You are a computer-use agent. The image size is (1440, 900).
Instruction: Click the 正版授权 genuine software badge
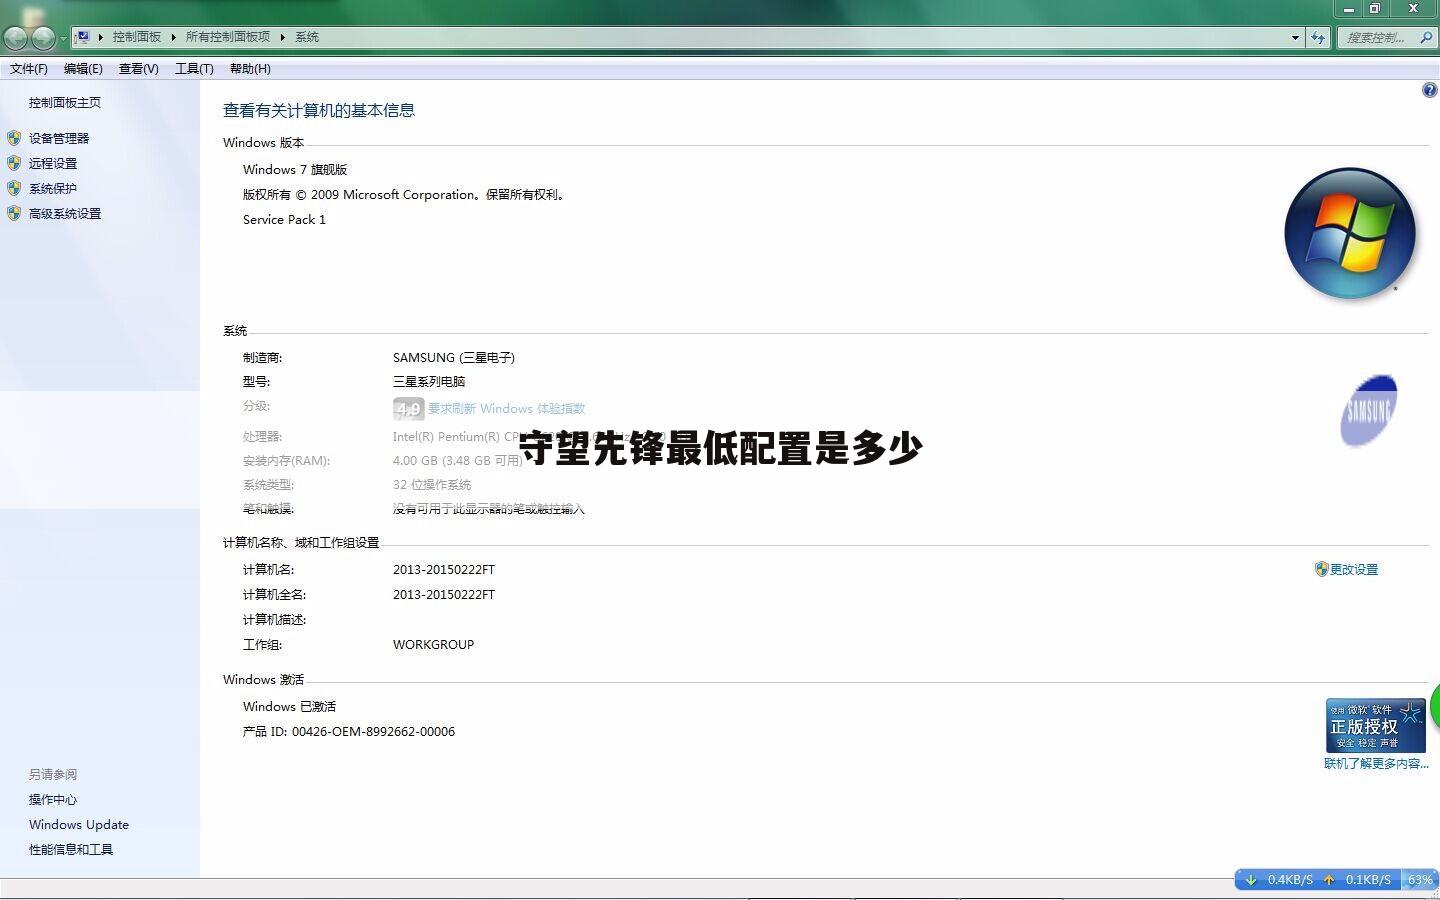[x=1376, y=725]
